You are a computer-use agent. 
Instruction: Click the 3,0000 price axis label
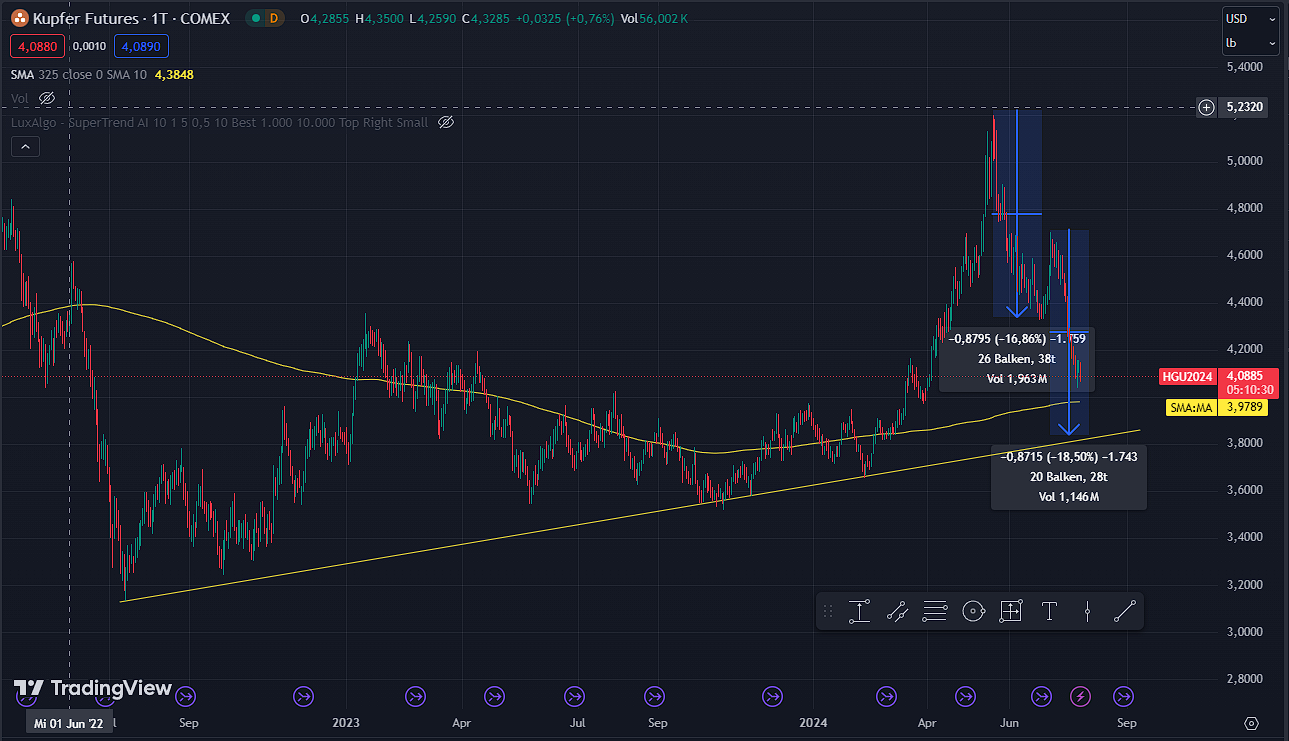click(x=1245, y=631)
